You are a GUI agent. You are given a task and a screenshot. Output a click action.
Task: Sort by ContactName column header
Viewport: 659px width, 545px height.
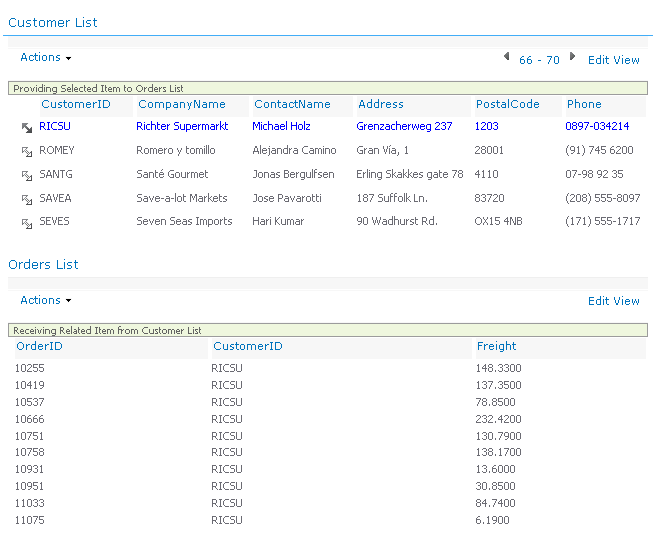[x=293, y=104]
